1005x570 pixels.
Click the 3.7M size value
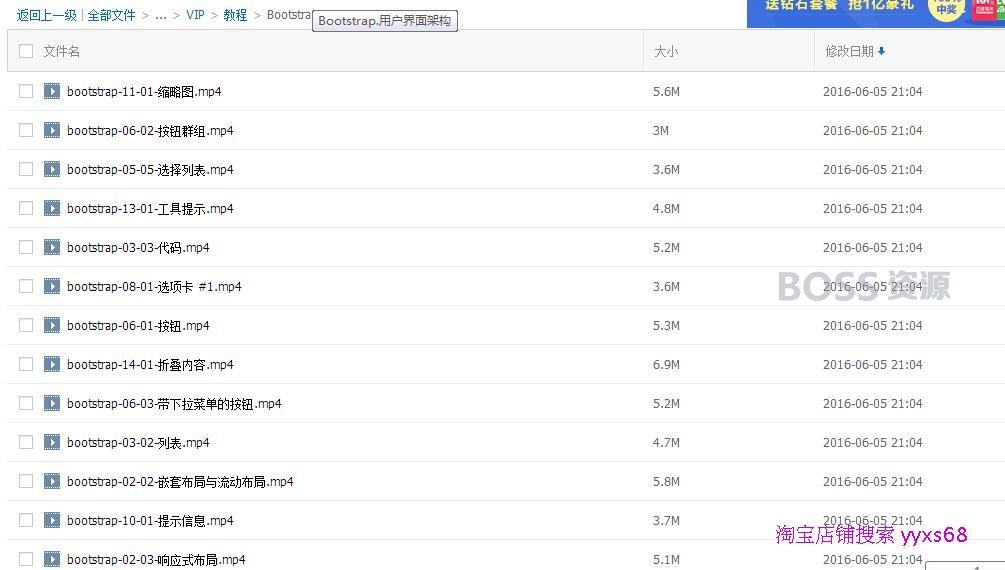[x=667, y=520]
